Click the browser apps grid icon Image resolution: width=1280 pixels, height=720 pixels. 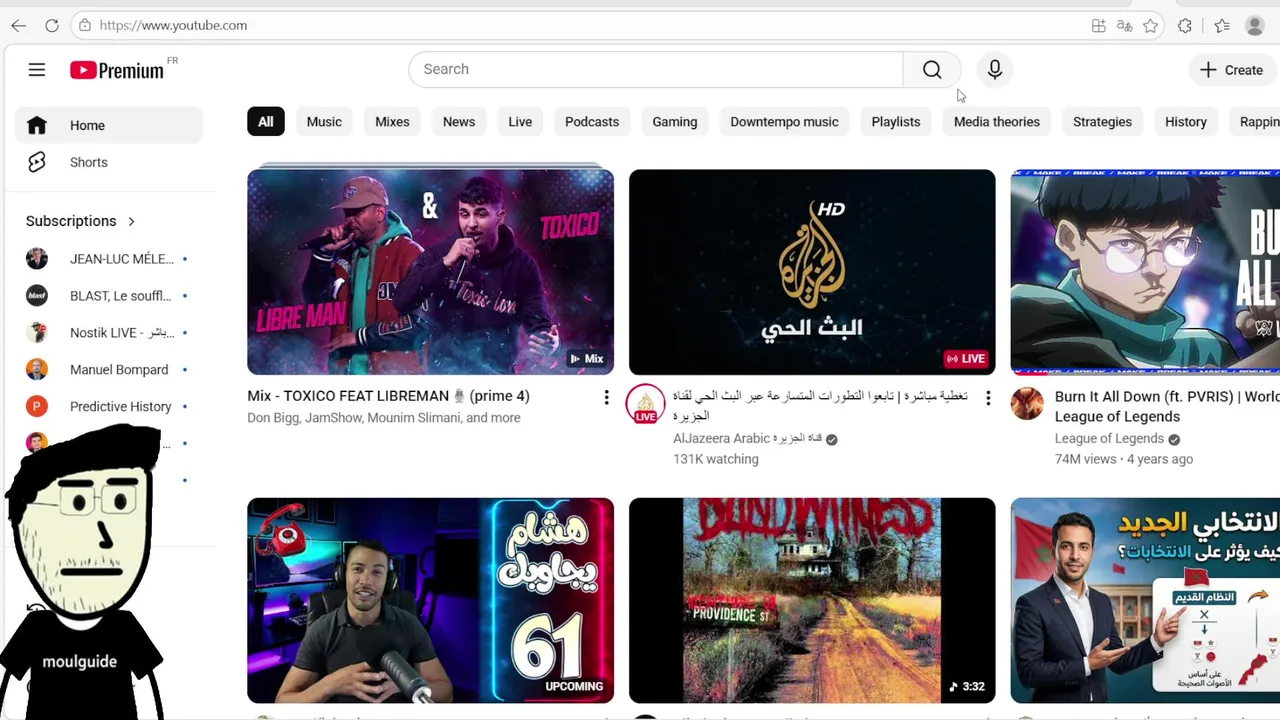tap(1098, 26)
